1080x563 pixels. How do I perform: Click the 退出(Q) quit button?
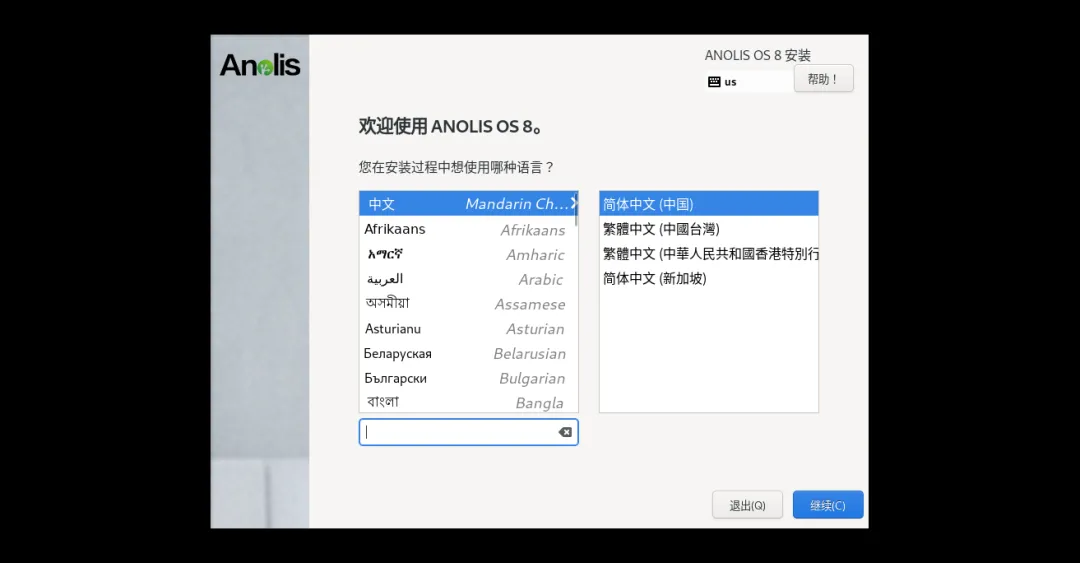pyautogui.click(x=747, y=505)
